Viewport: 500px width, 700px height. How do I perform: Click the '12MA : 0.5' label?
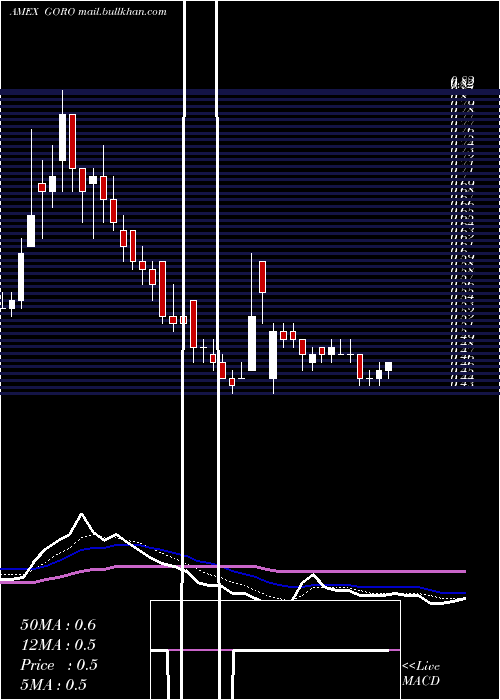point(58,645)
